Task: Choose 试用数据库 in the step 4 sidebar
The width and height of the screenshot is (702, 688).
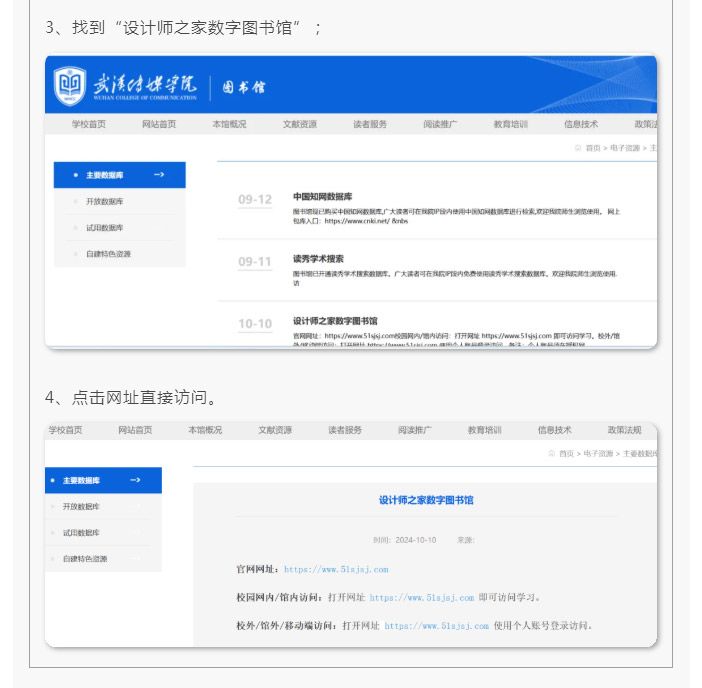Action: coord(81,533)
